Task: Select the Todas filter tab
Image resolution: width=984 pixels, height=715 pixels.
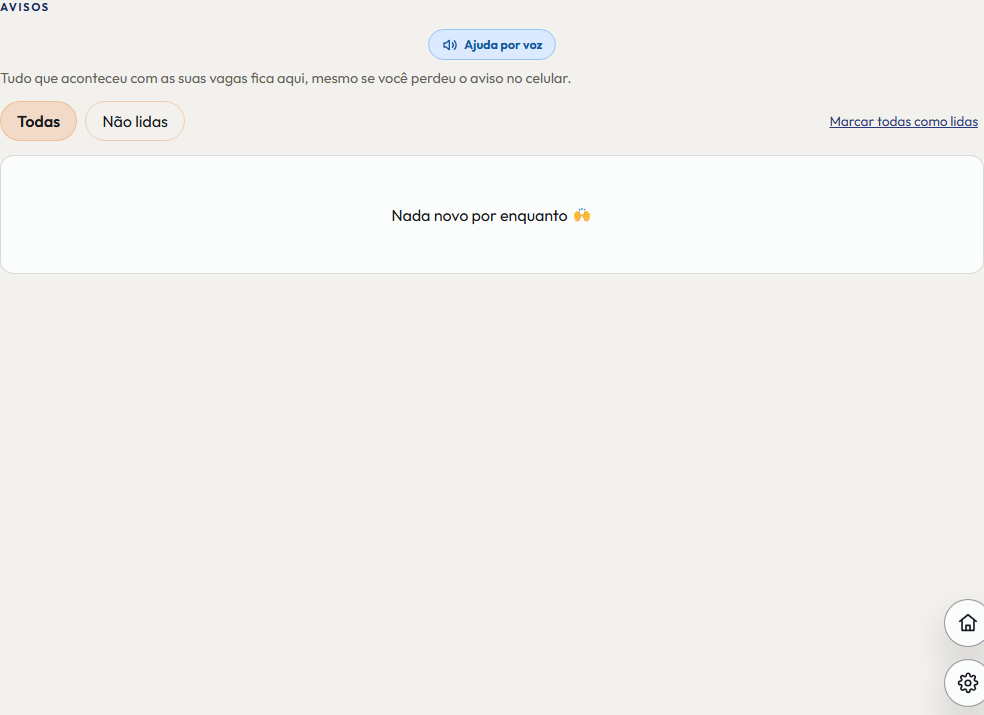Action: tap(38, 121)
